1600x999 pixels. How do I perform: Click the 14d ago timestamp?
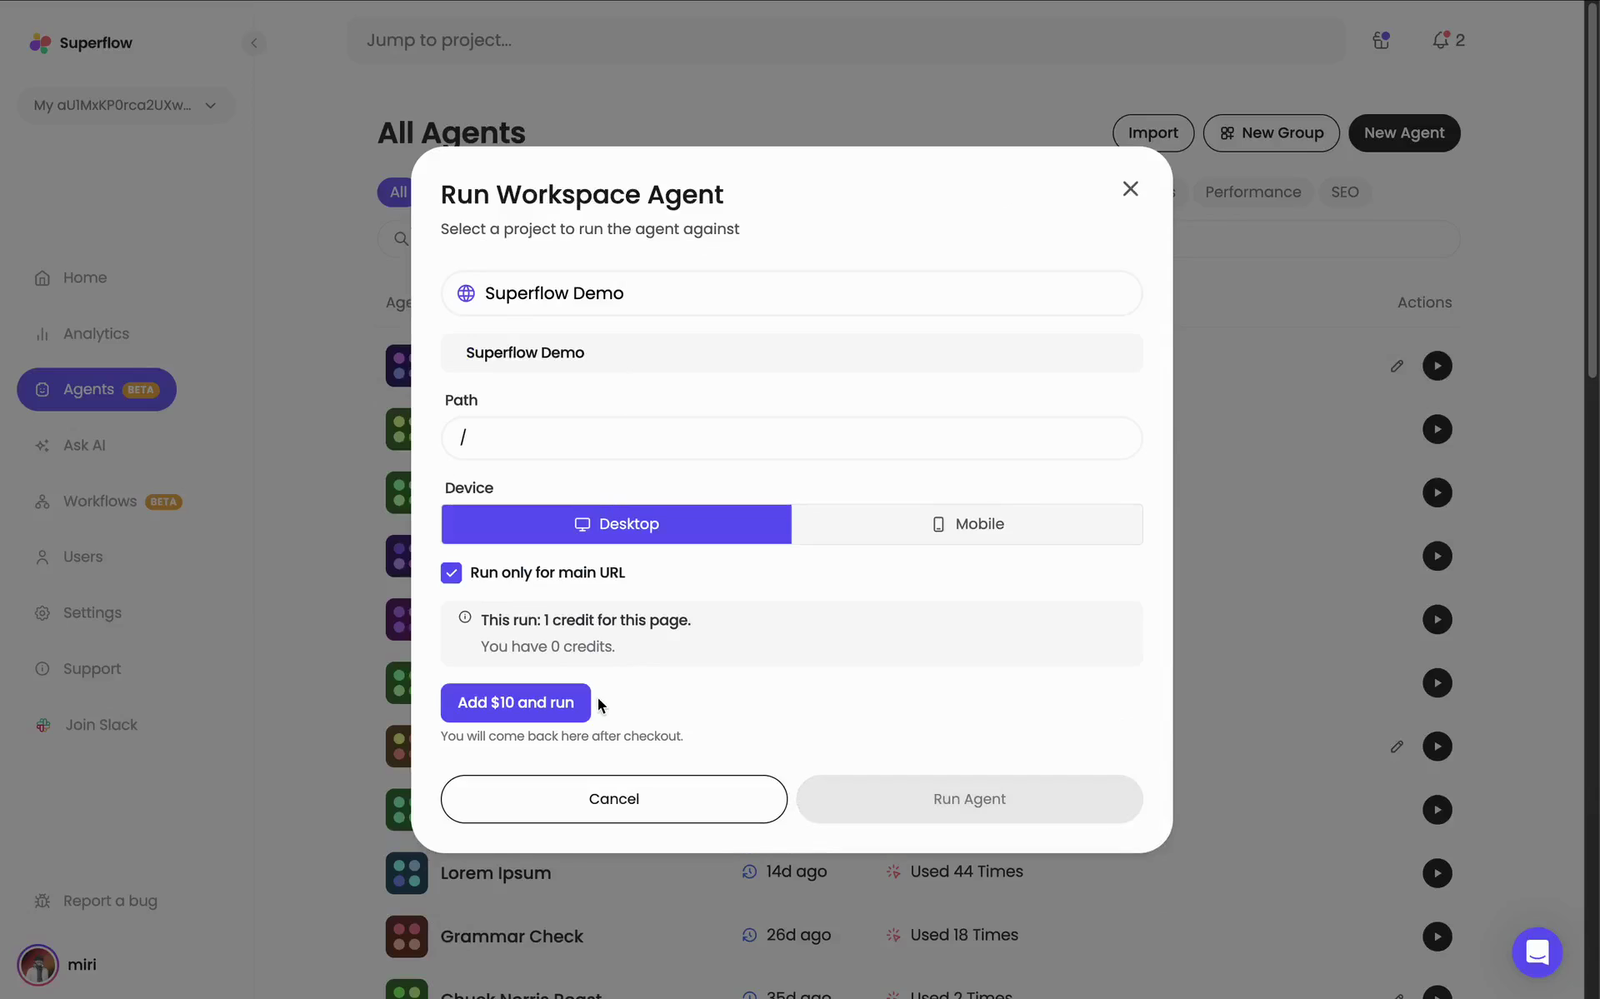point(796,872)
